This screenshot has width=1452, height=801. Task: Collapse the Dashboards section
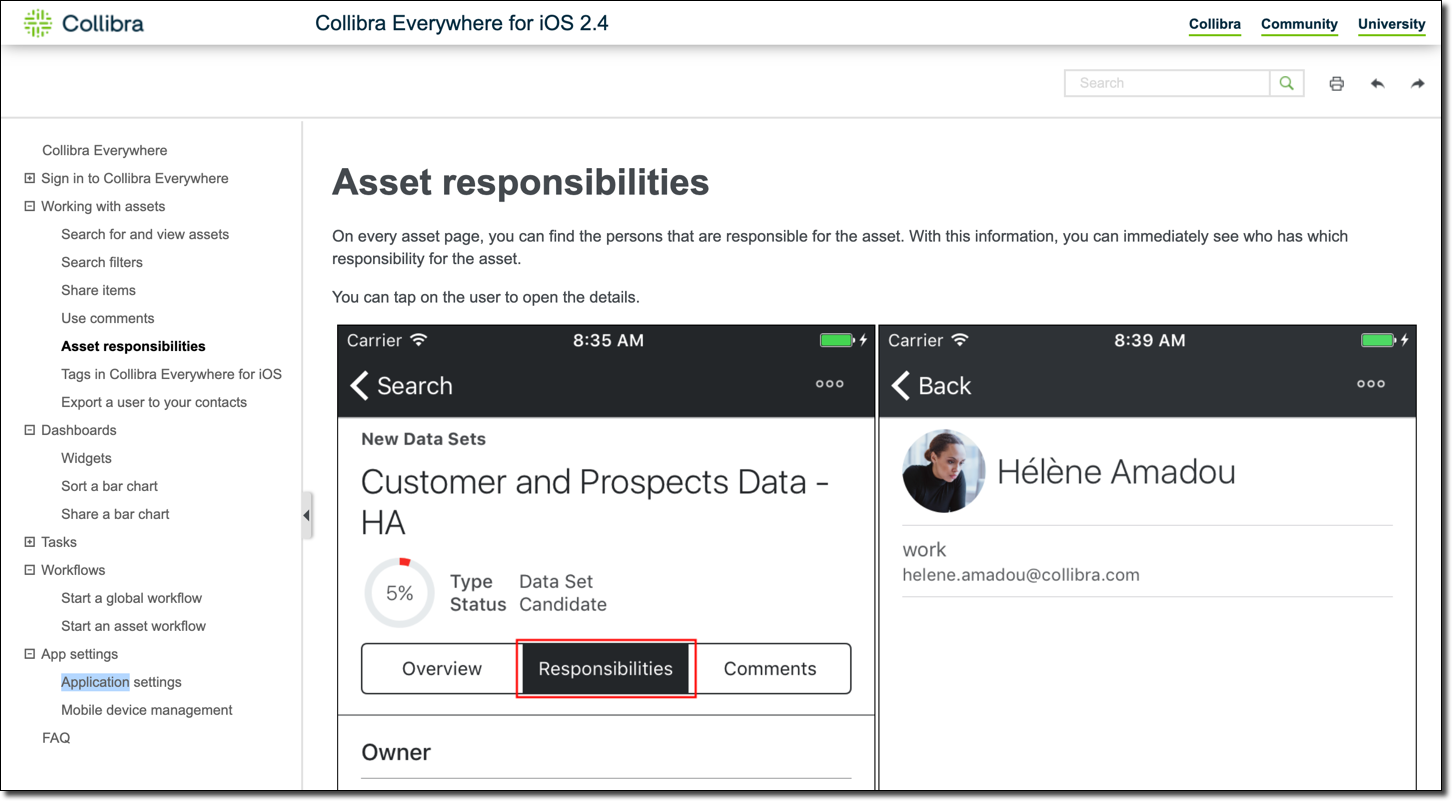click(x=30, y=431)
